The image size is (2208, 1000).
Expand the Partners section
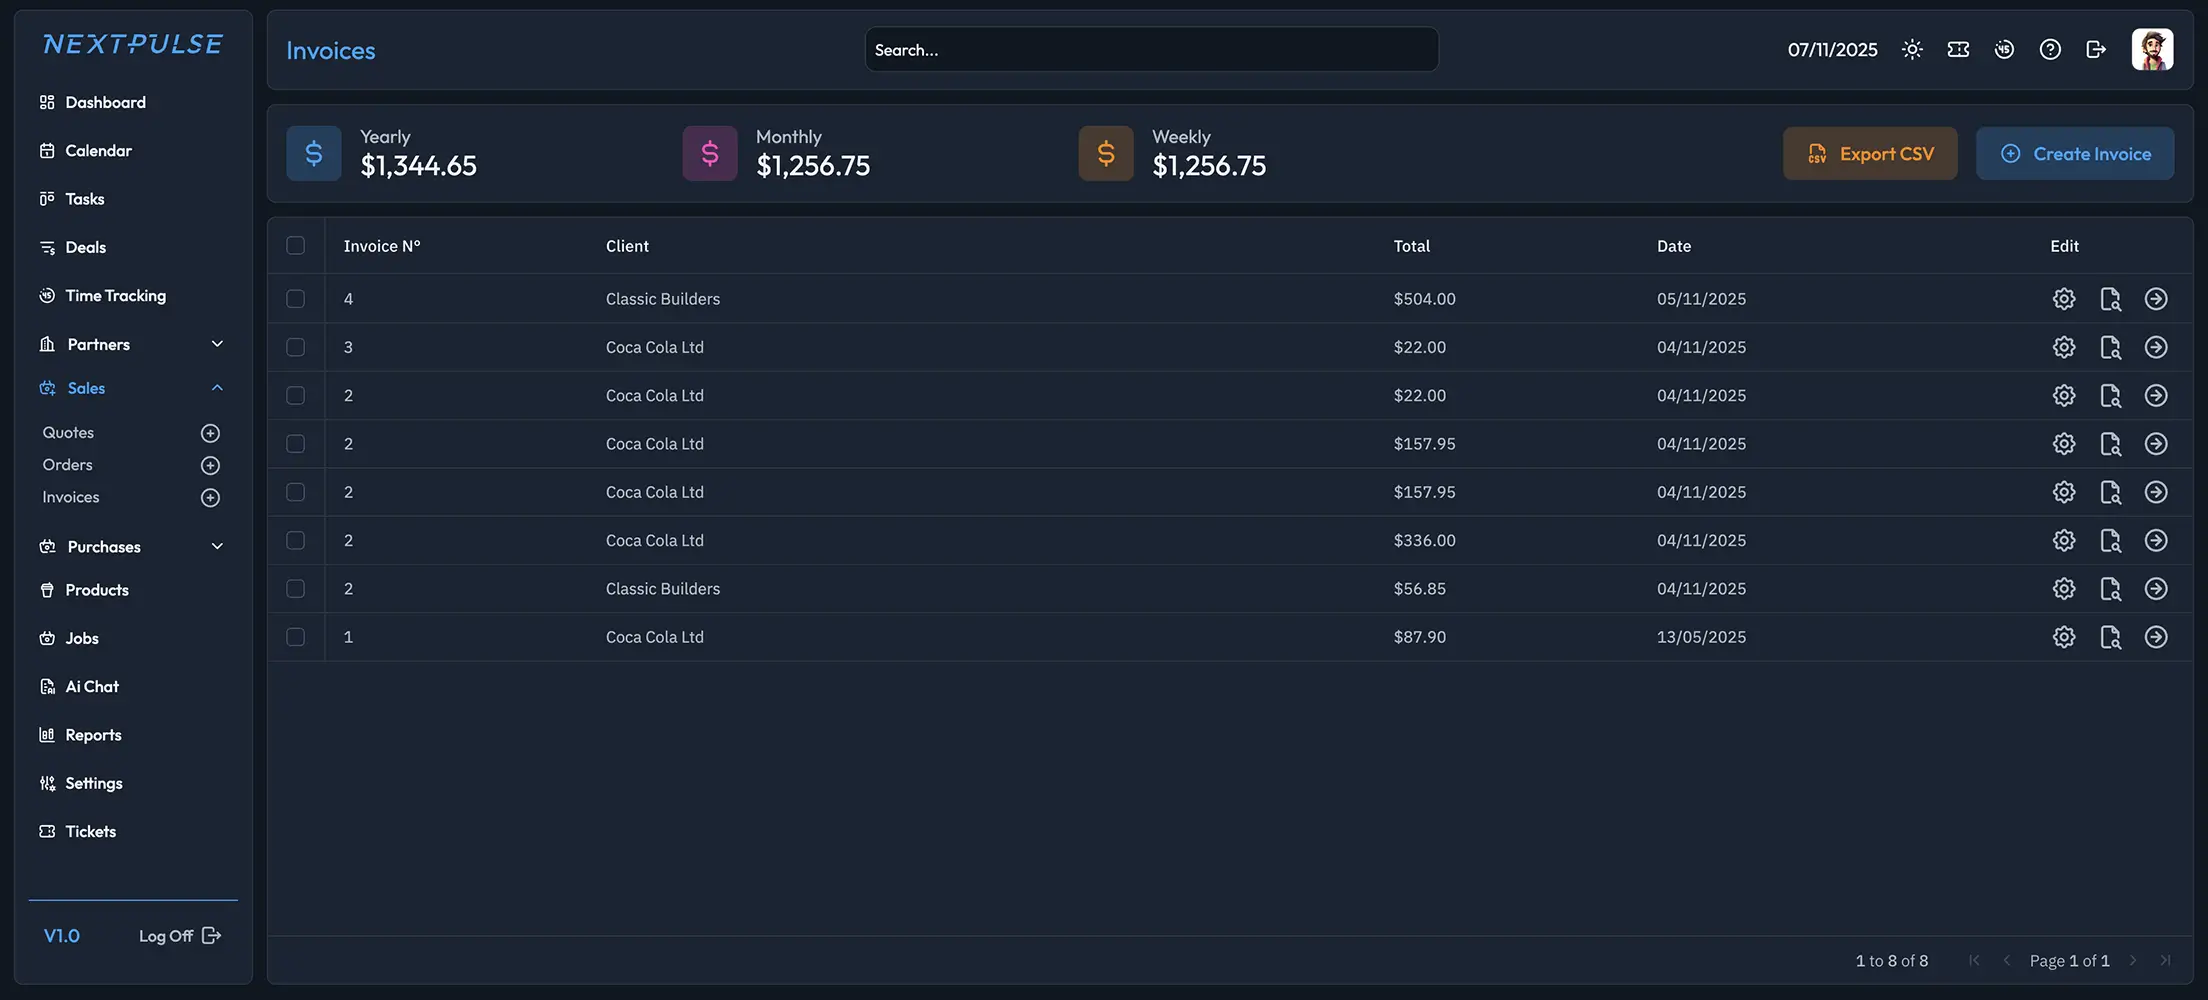click(217, 343)
